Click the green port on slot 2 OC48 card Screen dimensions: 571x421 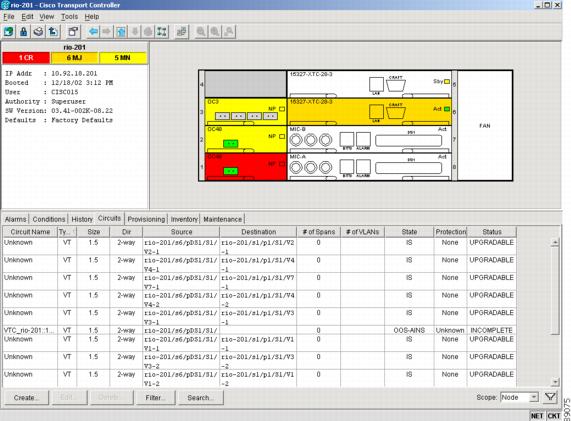pos(230,143)
